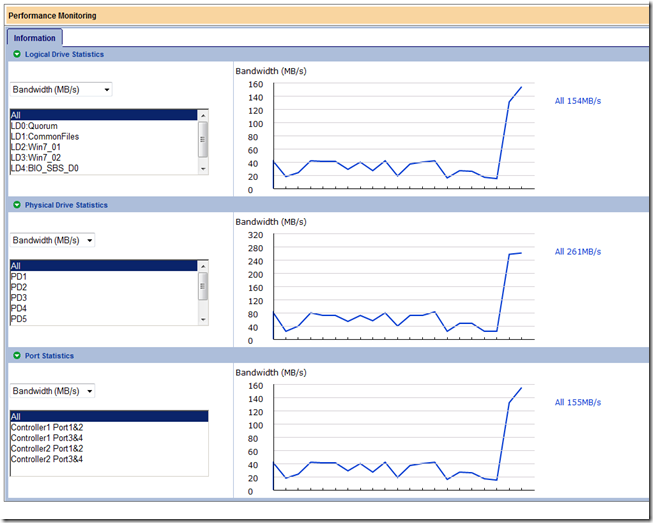Select All in physical drive list
653x523 pixels.
coord(104,266)
